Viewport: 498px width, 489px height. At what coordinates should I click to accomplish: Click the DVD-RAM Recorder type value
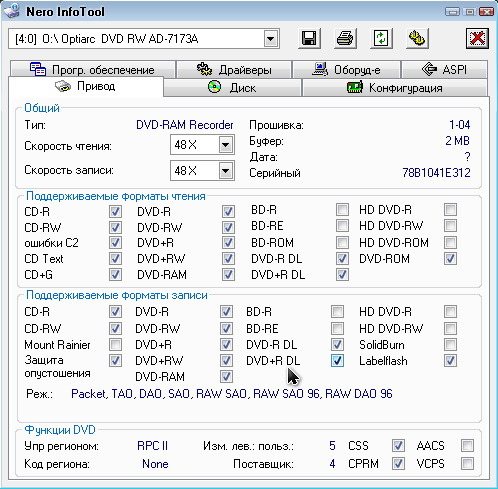pyautogui.click(x=185, y=125)
